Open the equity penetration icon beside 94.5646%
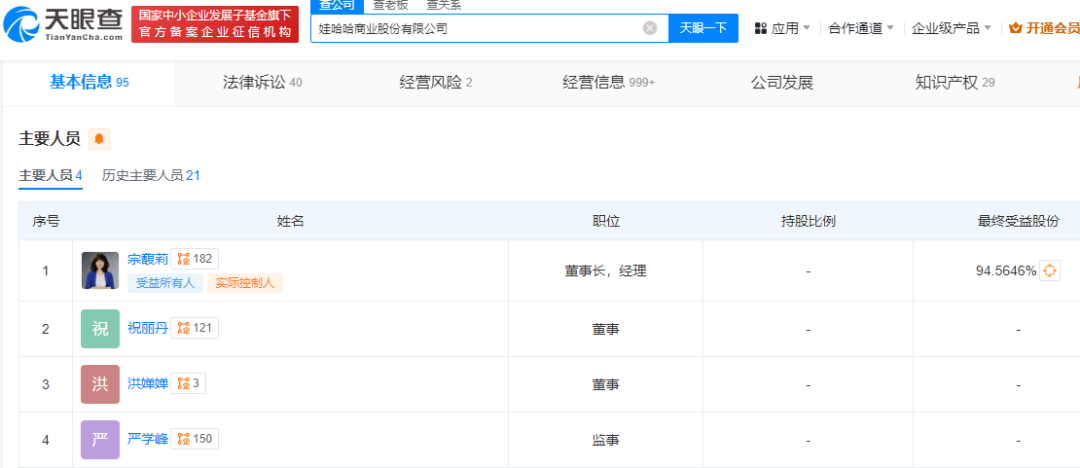This screenshot has width=1080, height=468. coord(1050,271)
